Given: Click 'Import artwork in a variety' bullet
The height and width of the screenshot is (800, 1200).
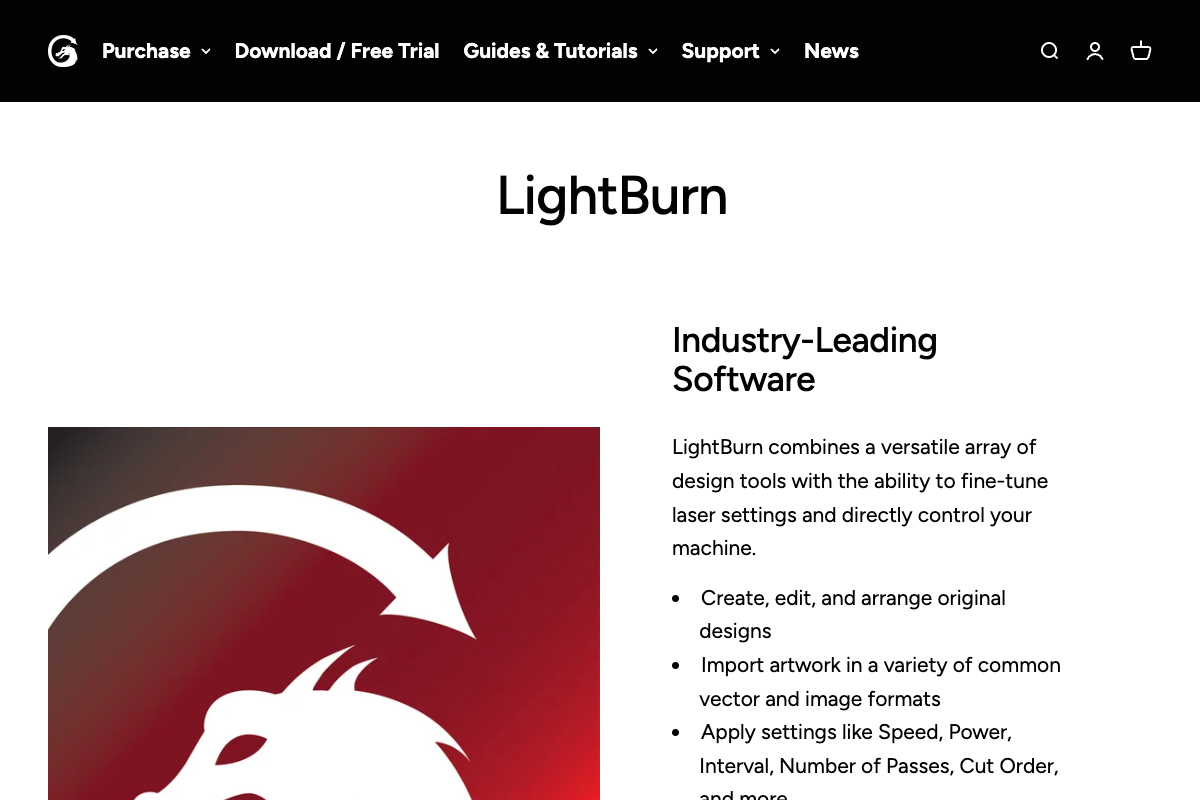Looking at the screenshot, I should [x=880, y=681].
